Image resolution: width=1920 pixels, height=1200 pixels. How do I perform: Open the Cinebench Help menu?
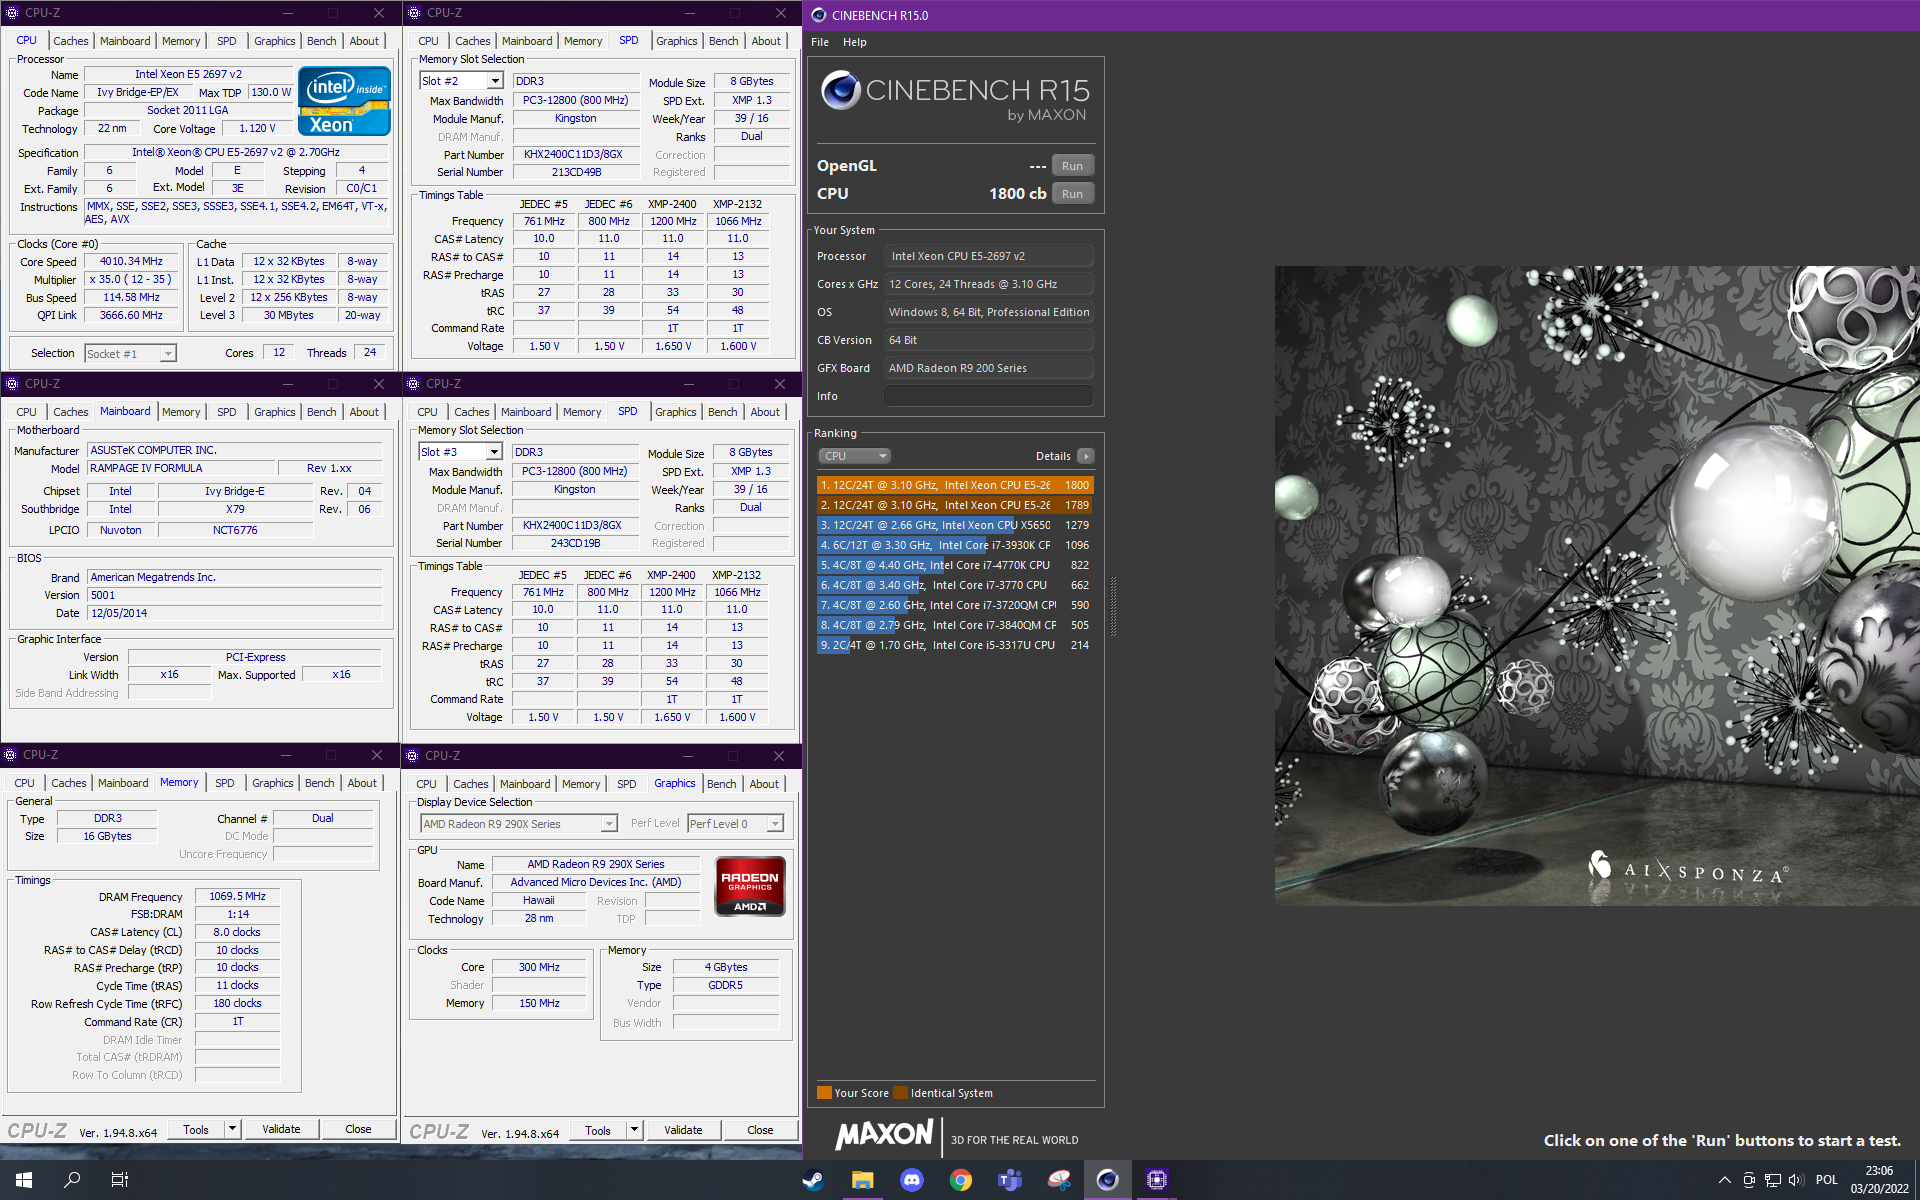854,42
